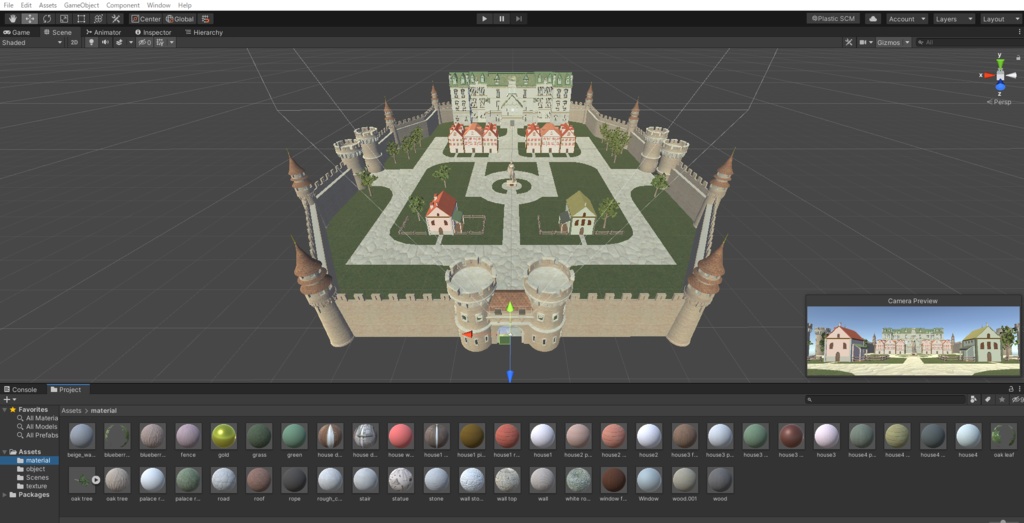Open Plastic SCM
The image size is (1024, 523).
point(833,19)
